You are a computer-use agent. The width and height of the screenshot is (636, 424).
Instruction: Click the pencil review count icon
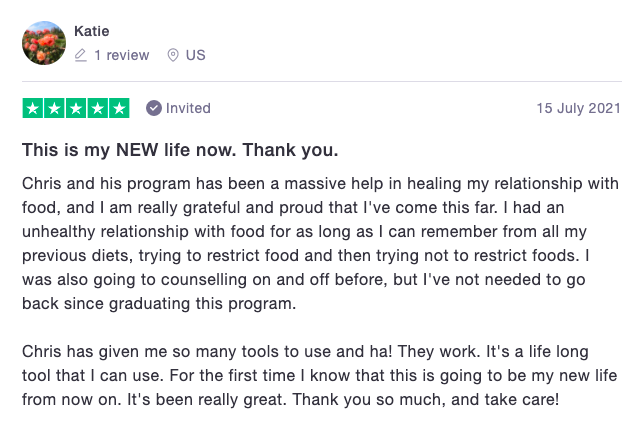coord(81,56)
